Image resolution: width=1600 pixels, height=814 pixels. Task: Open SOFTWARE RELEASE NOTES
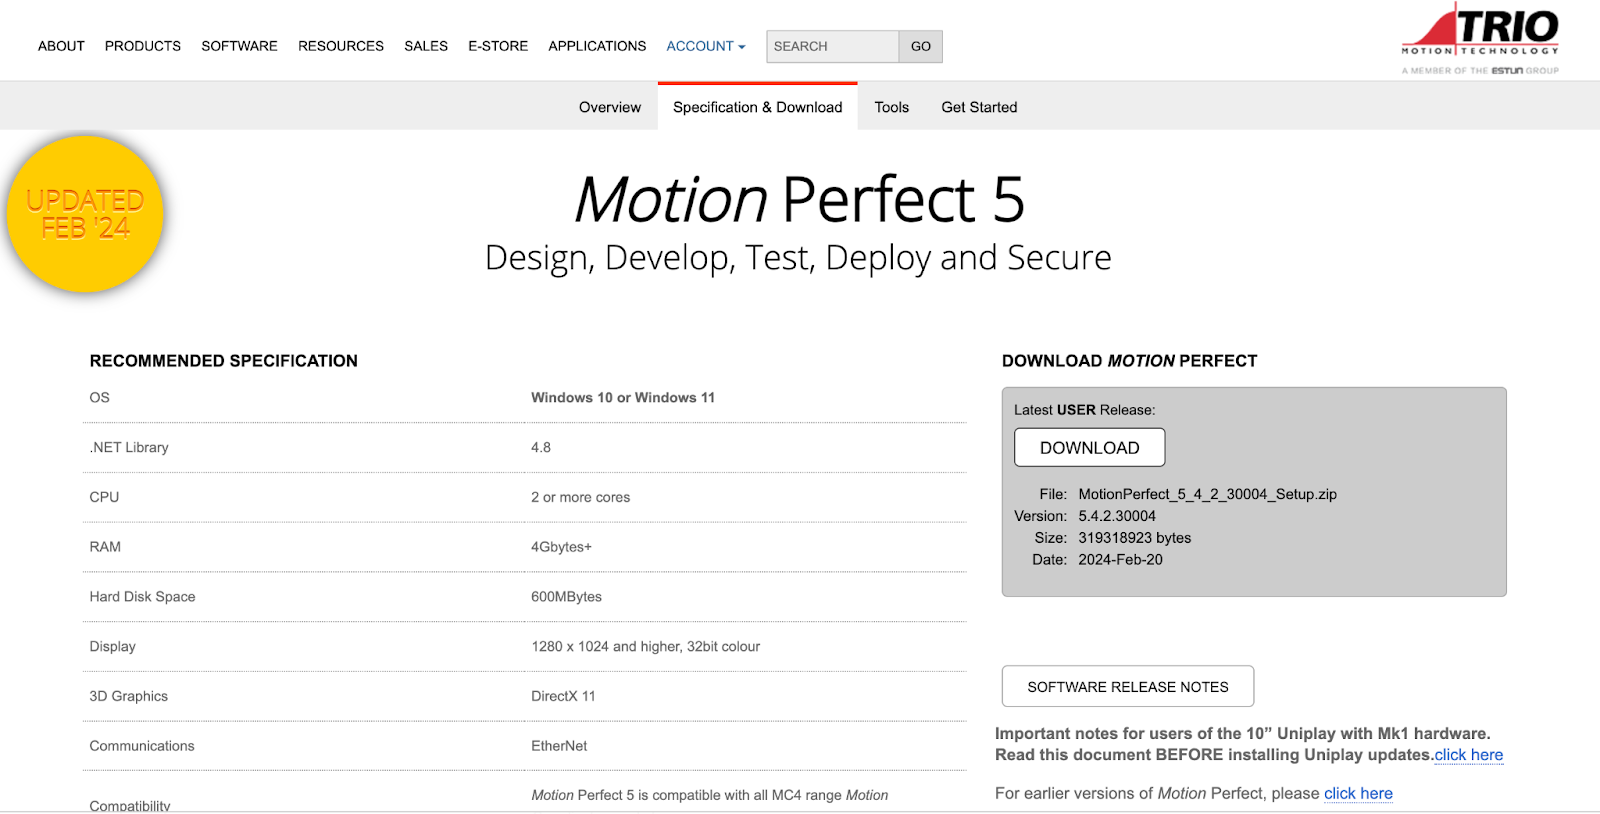click(1128, 687)
